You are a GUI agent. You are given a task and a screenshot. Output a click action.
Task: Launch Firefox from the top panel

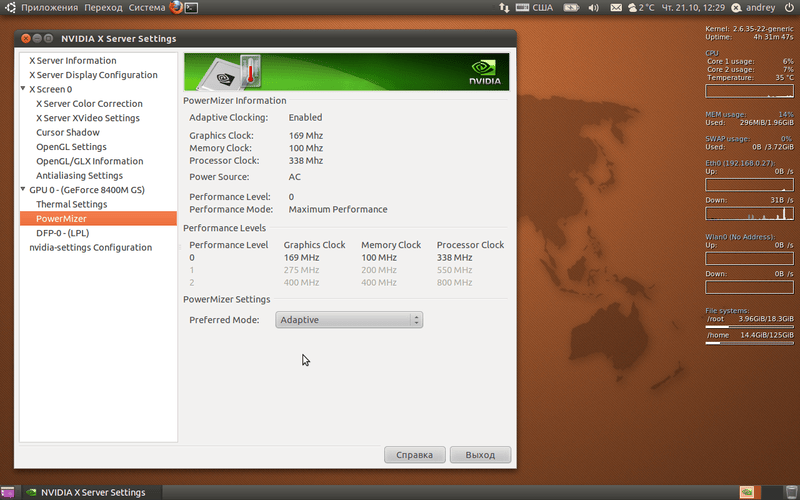pyautogui.click(x=177, y=7)
